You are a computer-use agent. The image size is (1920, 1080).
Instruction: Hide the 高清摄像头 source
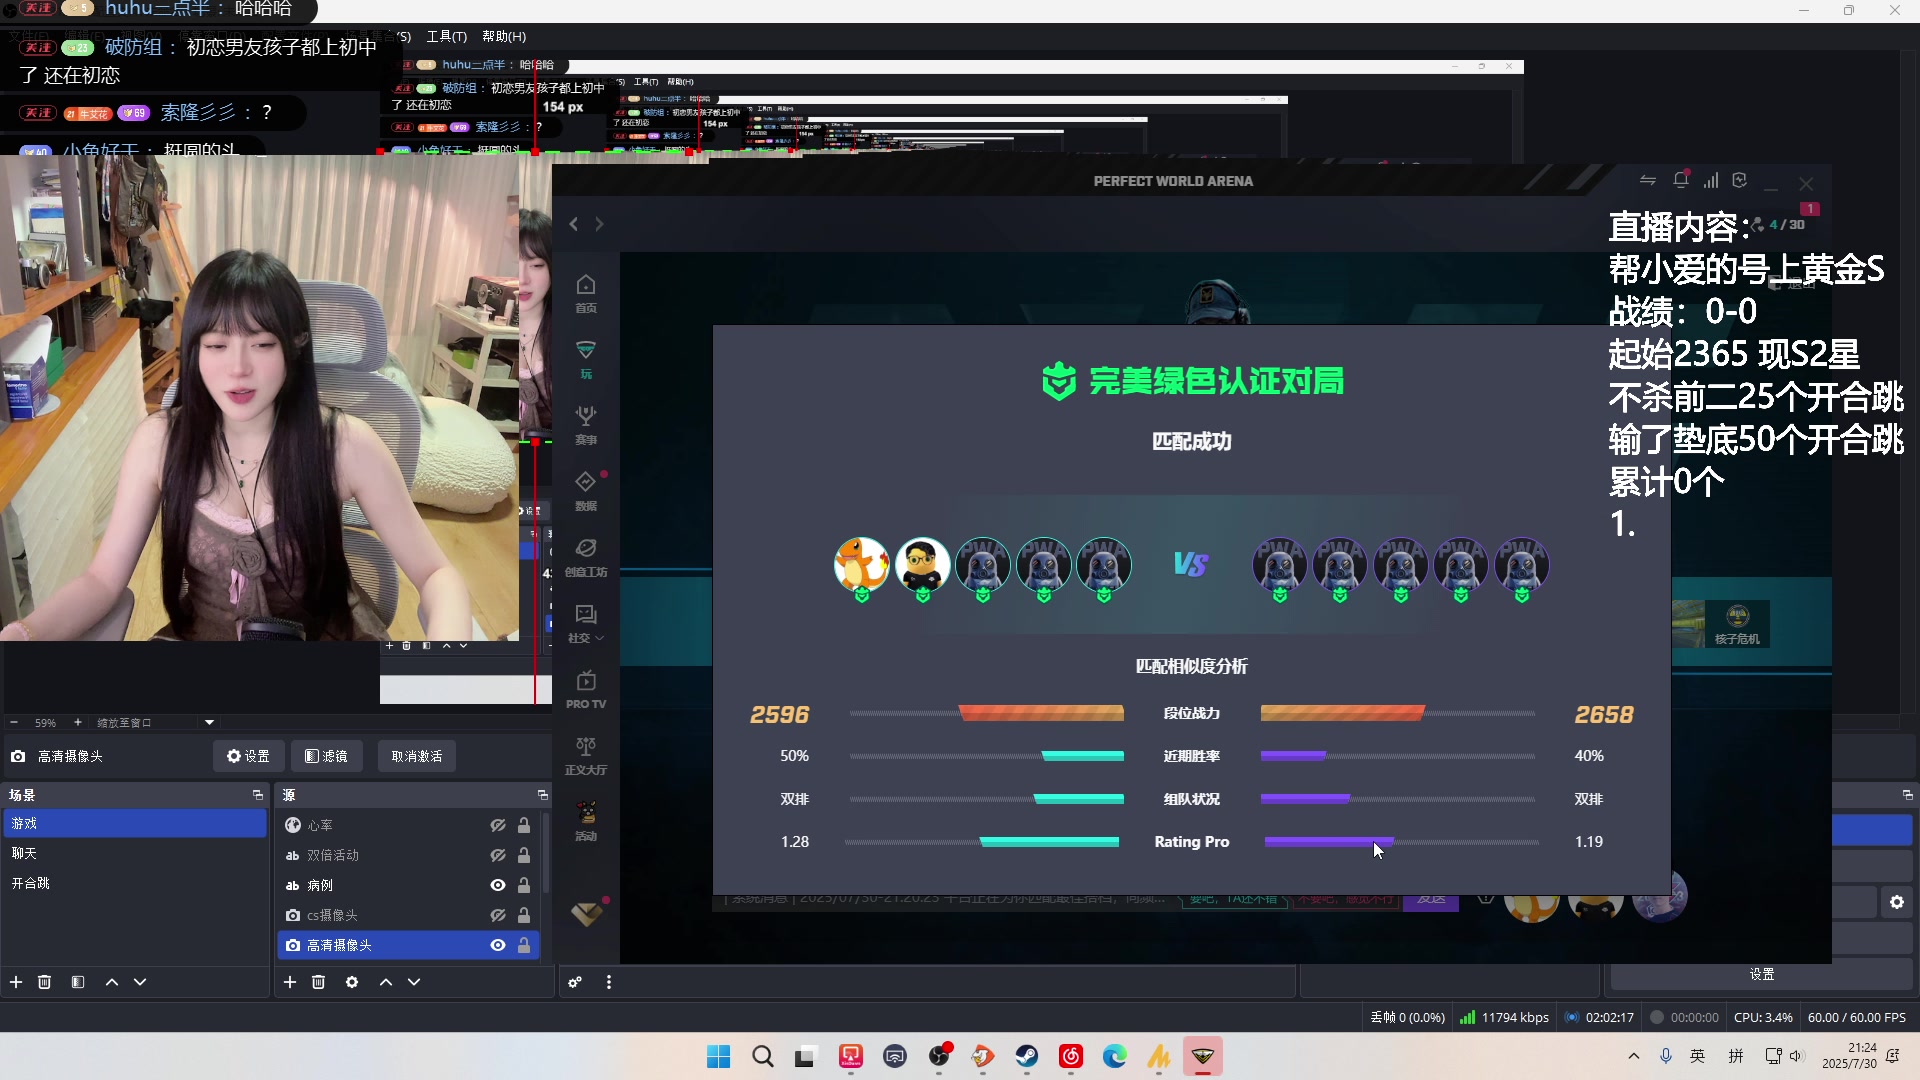pyautogui.click(x=498, y=945)
